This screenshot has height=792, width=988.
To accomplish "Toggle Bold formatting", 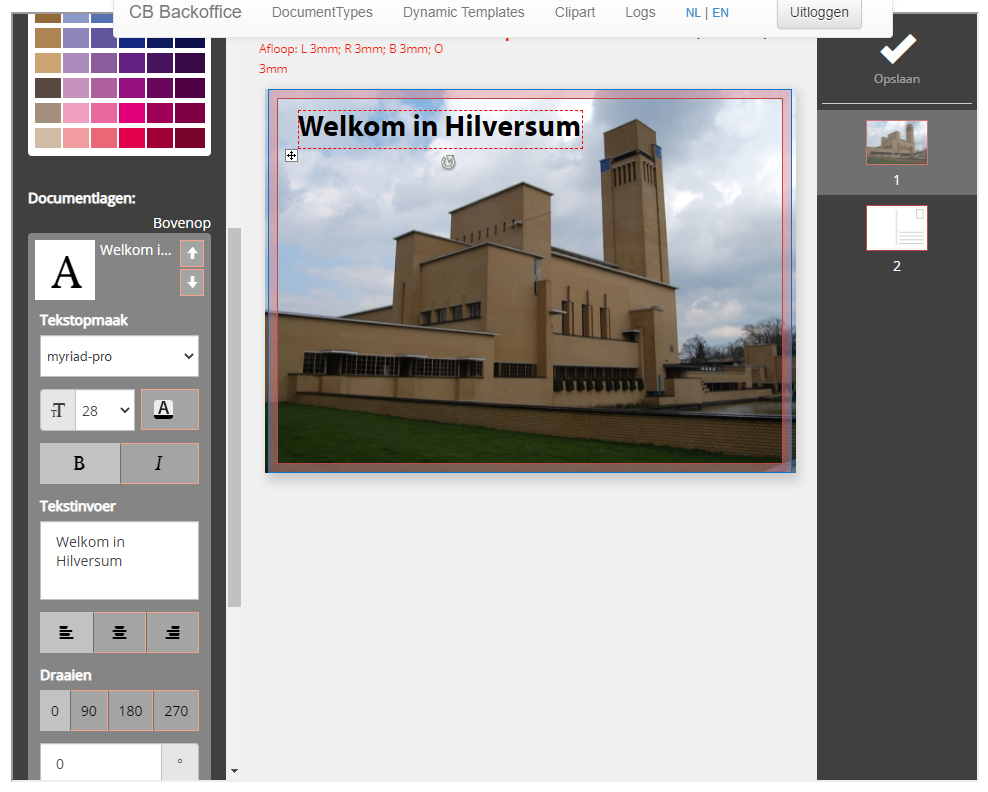I will coord(79,463).
